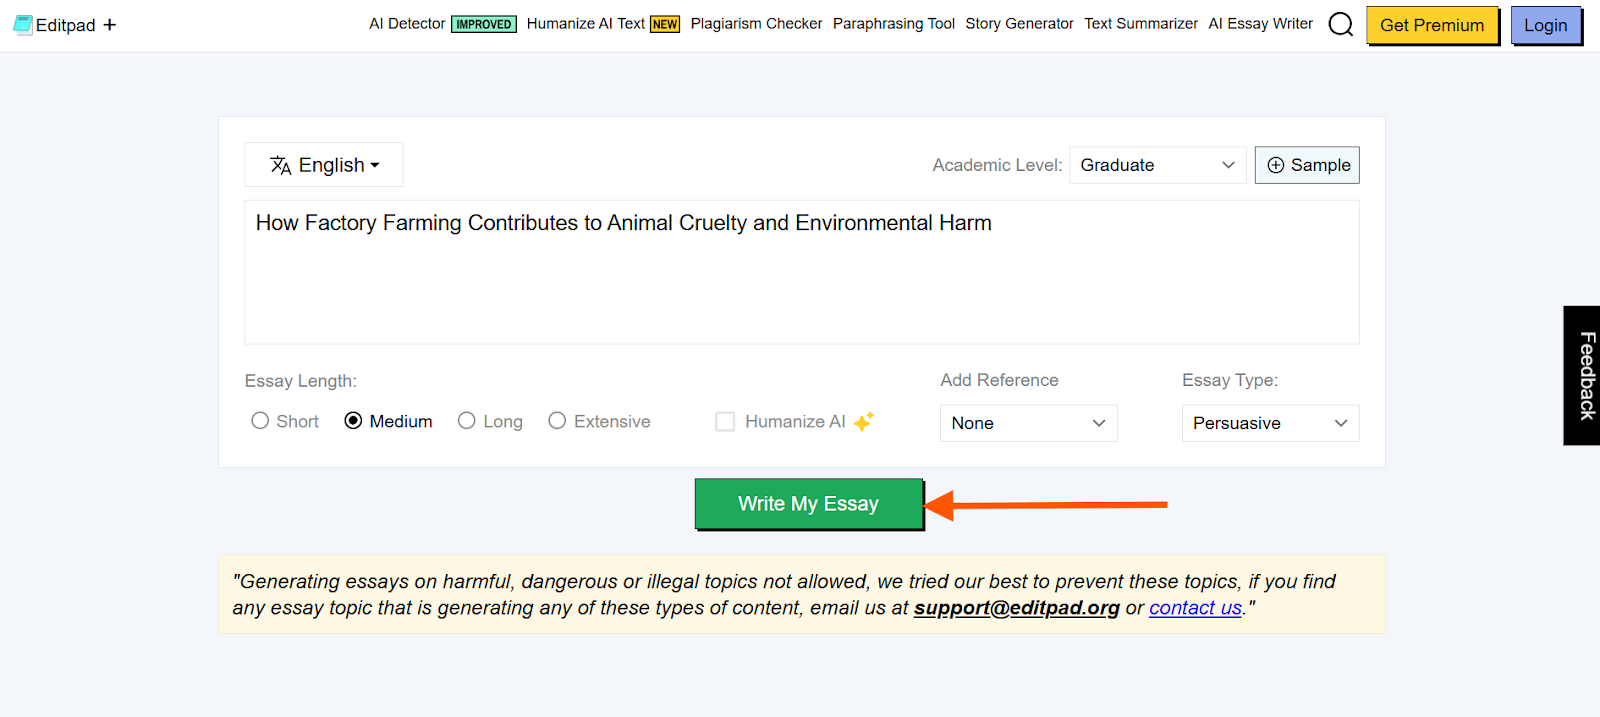Viewport: 1600px width, 717px height.
Task: Click the plus icon beside Editpad
Action: click(110, 25)
